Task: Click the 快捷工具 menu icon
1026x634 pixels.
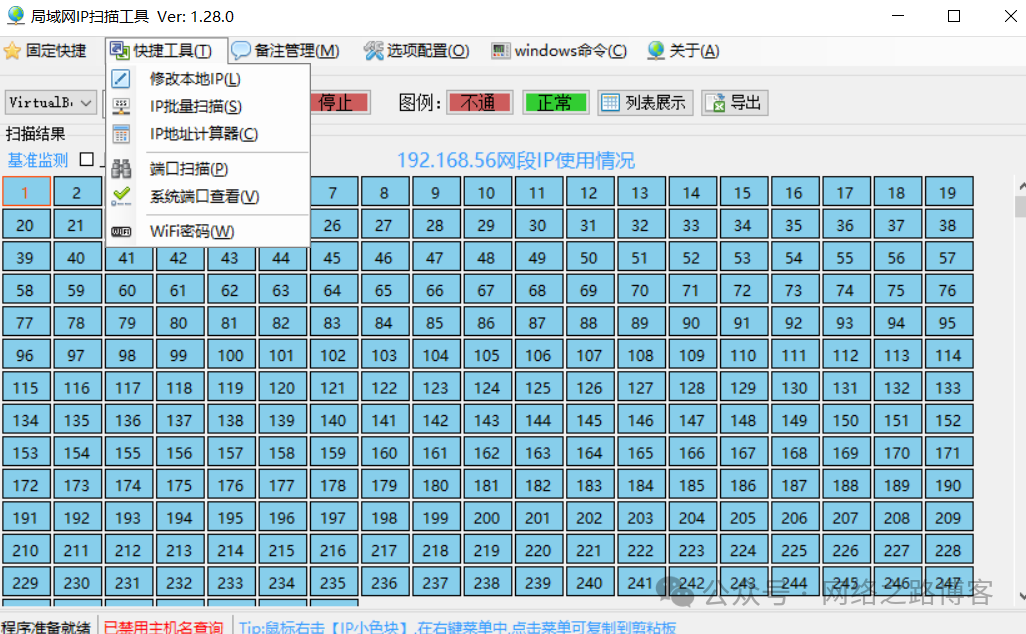Action: coord(119,51)
